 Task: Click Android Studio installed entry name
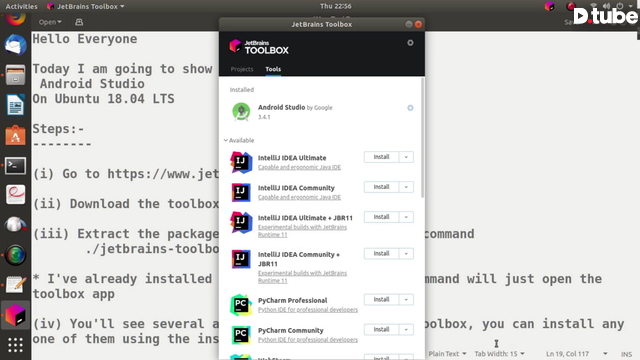pos(282,107)
